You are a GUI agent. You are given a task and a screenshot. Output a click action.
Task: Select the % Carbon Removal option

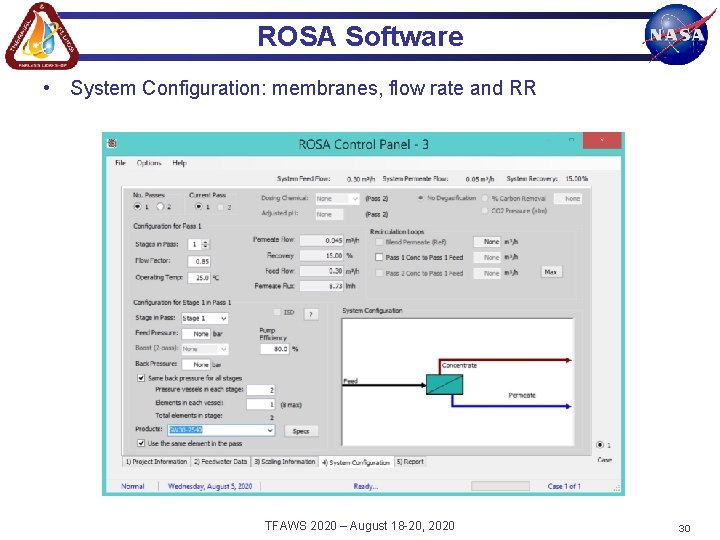(x=484, y=198)
